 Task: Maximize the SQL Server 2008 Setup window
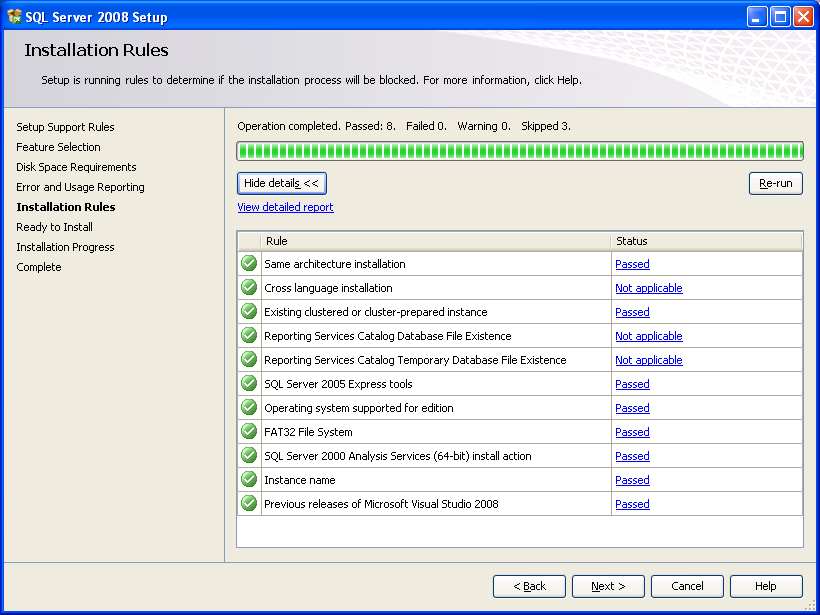point(780,17)
